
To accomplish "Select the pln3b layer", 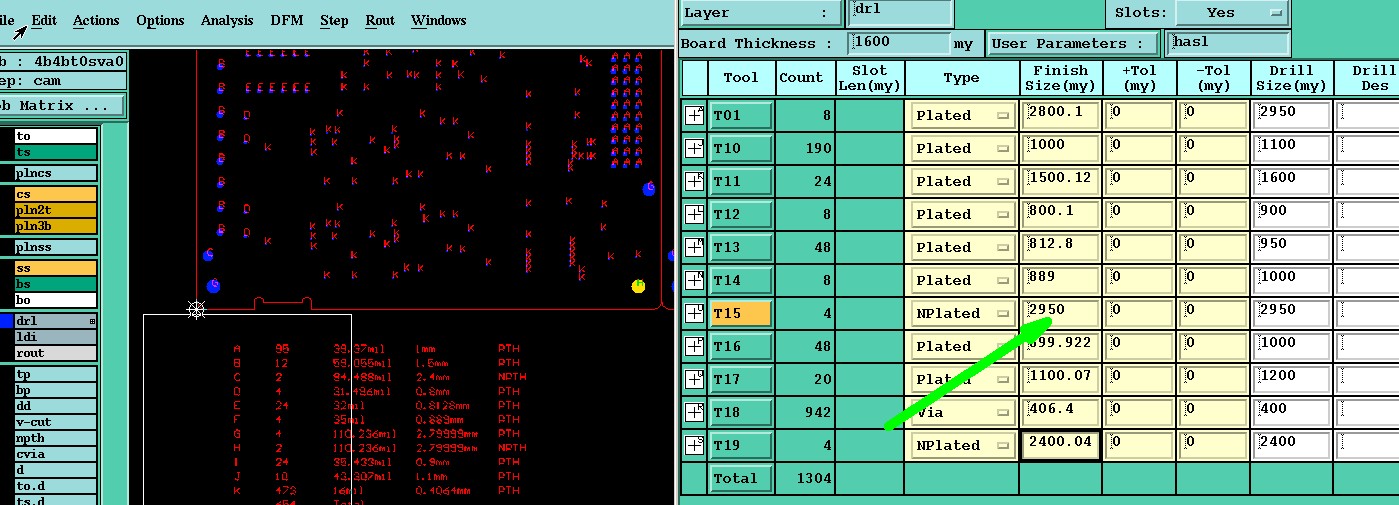I will (56, 226).
